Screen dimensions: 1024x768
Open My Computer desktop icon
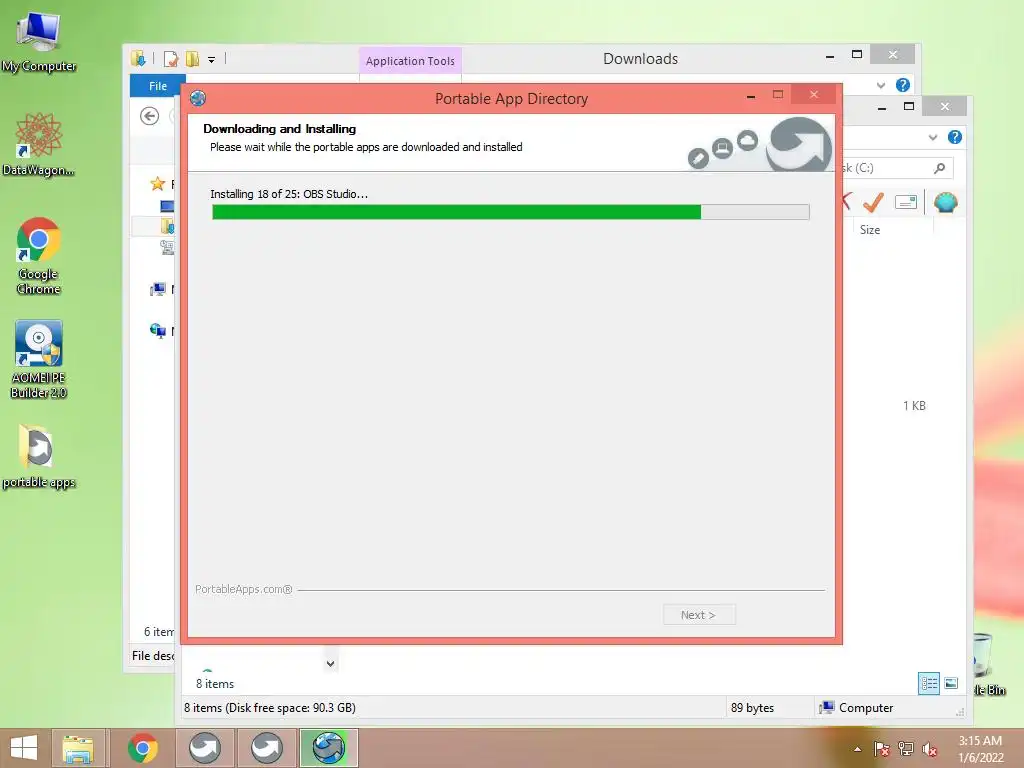tap(39, 40)
